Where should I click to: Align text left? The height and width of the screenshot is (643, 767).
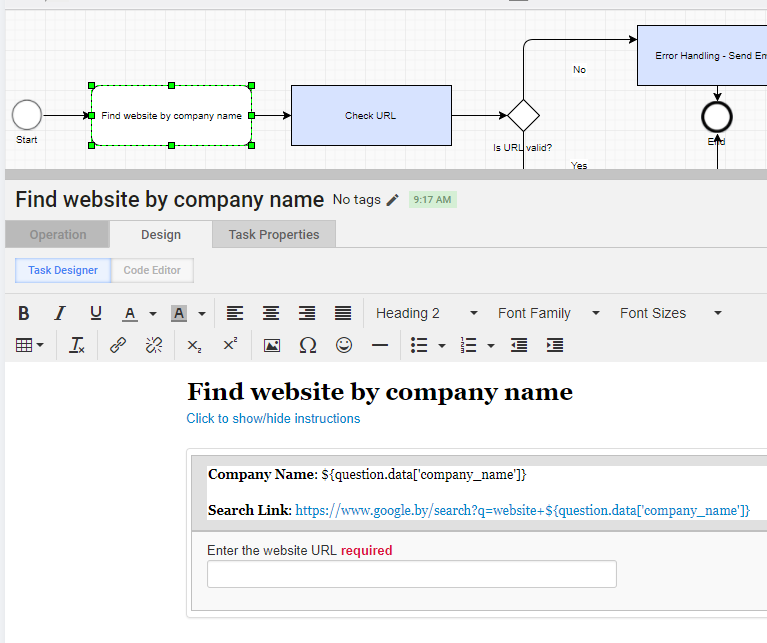click(235, 313)
